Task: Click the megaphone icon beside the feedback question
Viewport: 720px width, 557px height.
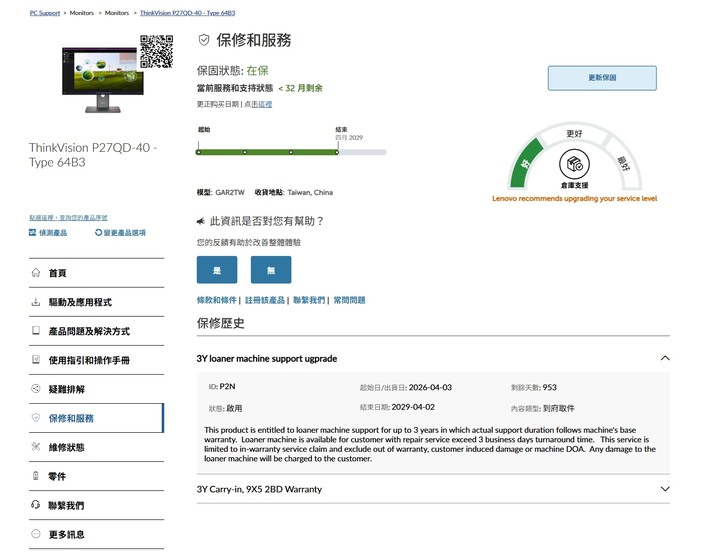Action: 201,221
